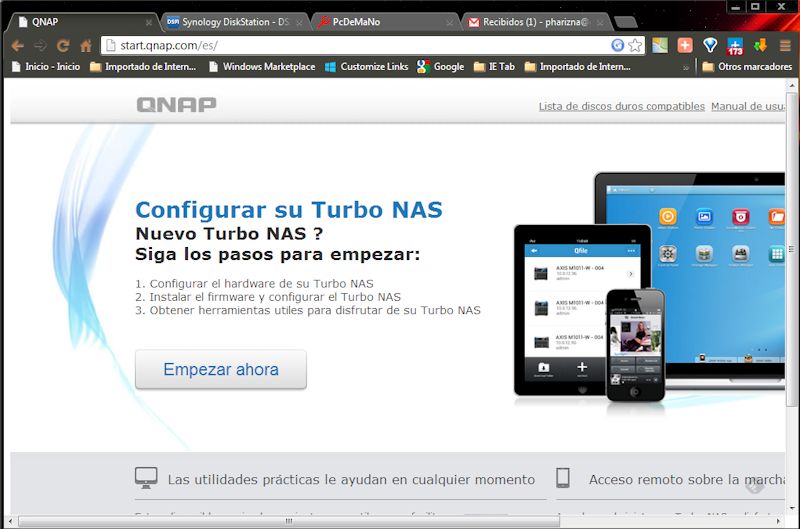This screenshot has height=529, width=800.
Task: Open the extension with 173 badge
Action: [735, 46]
